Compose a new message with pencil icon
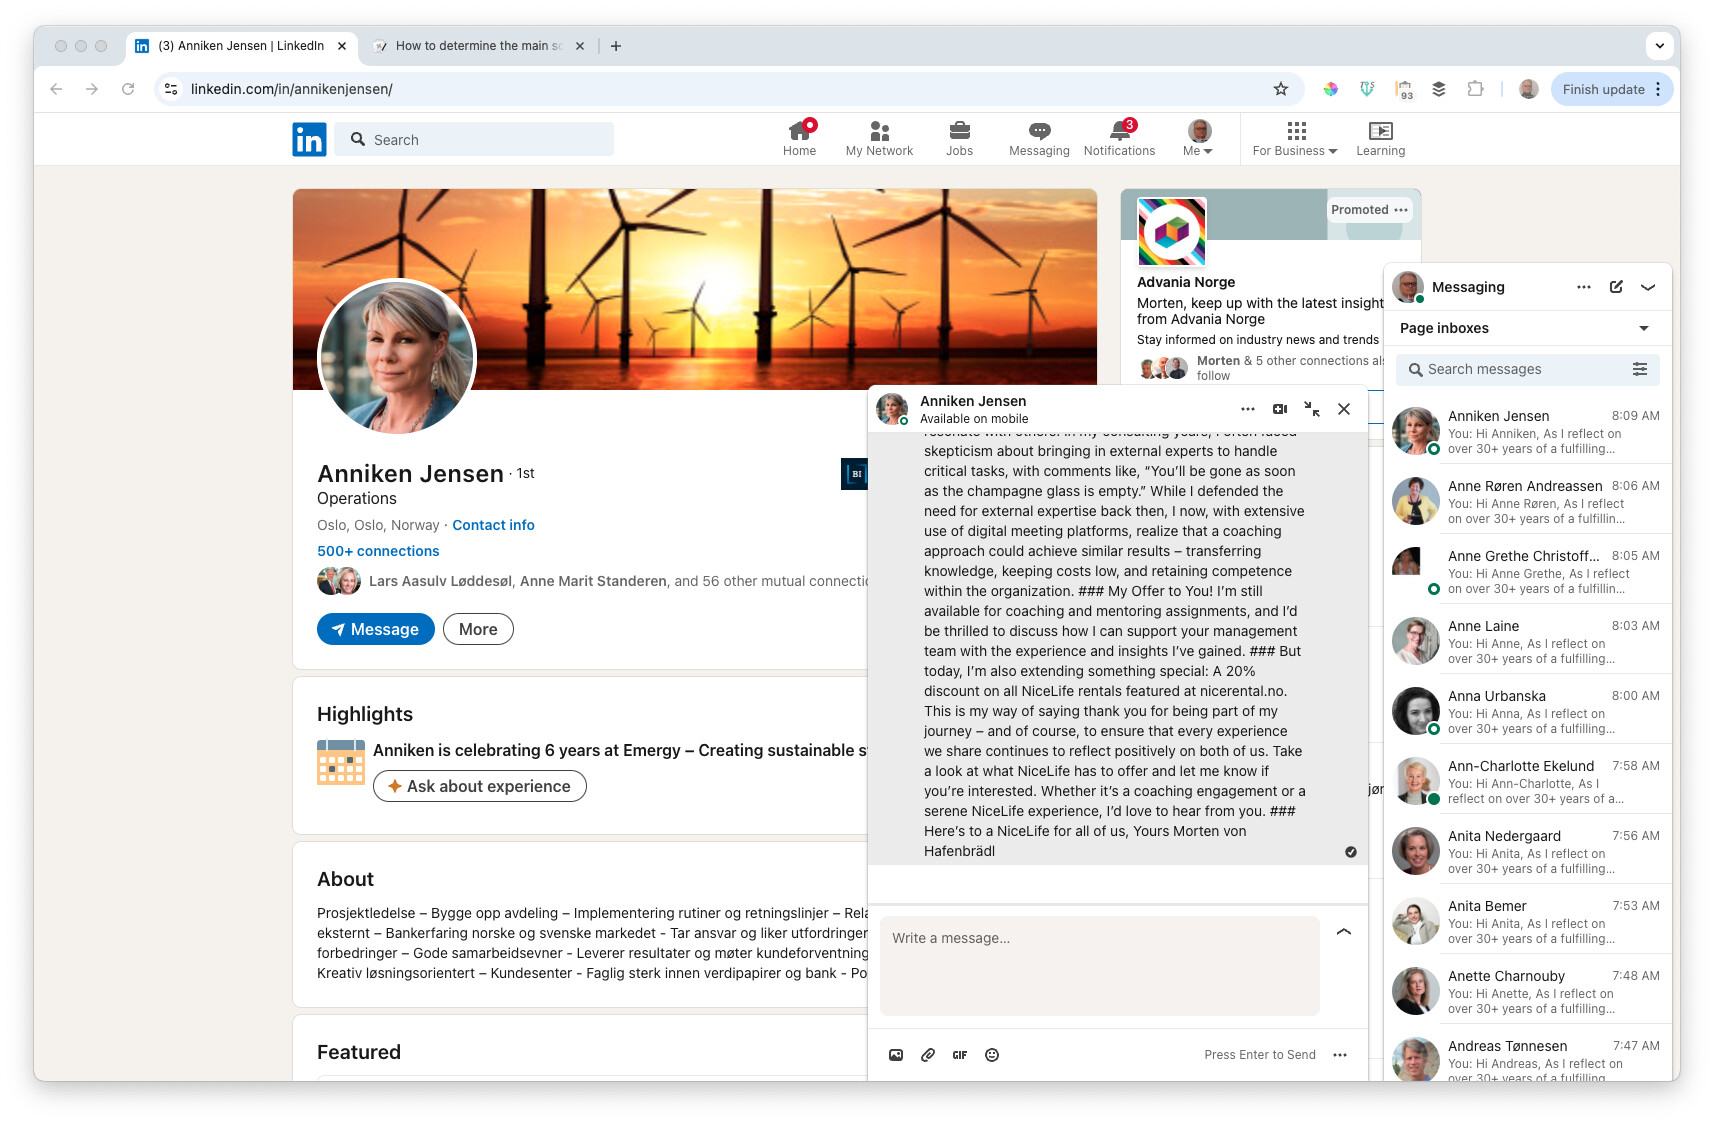1714x1123 pixels. coord(1616,287)
